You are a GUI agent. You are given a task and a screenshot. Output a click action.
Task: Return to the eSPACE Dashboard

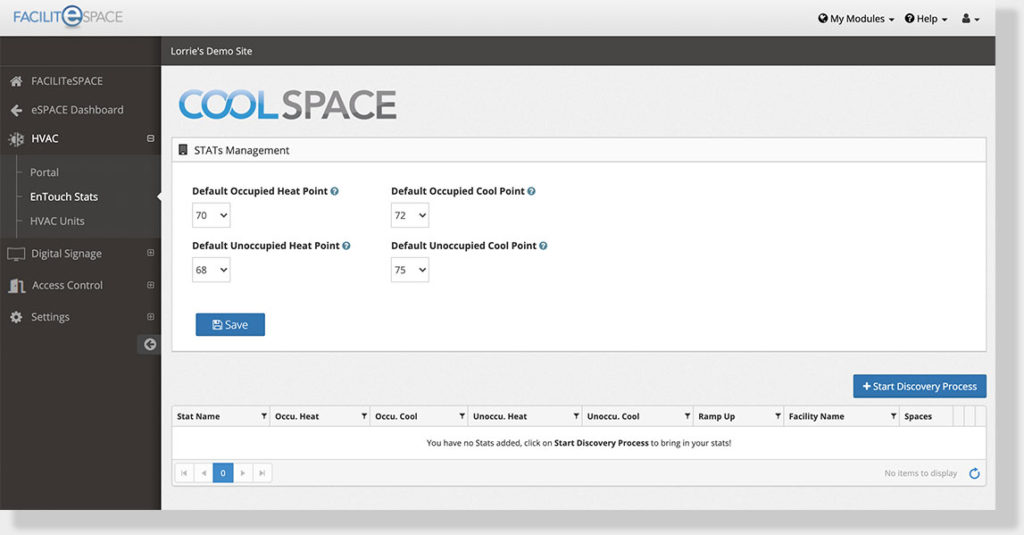(80, 110)
